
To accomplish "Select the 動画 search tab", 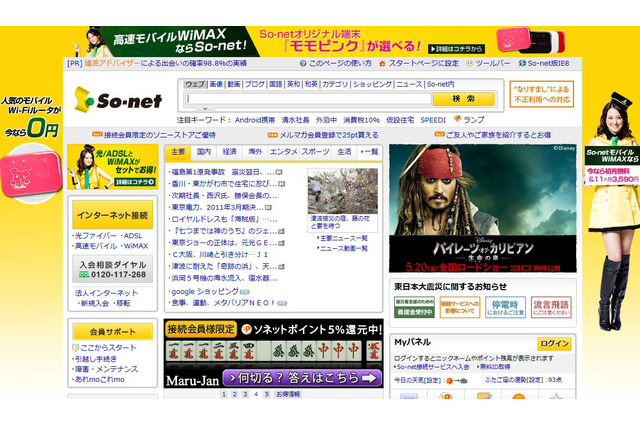I will 234,84.
